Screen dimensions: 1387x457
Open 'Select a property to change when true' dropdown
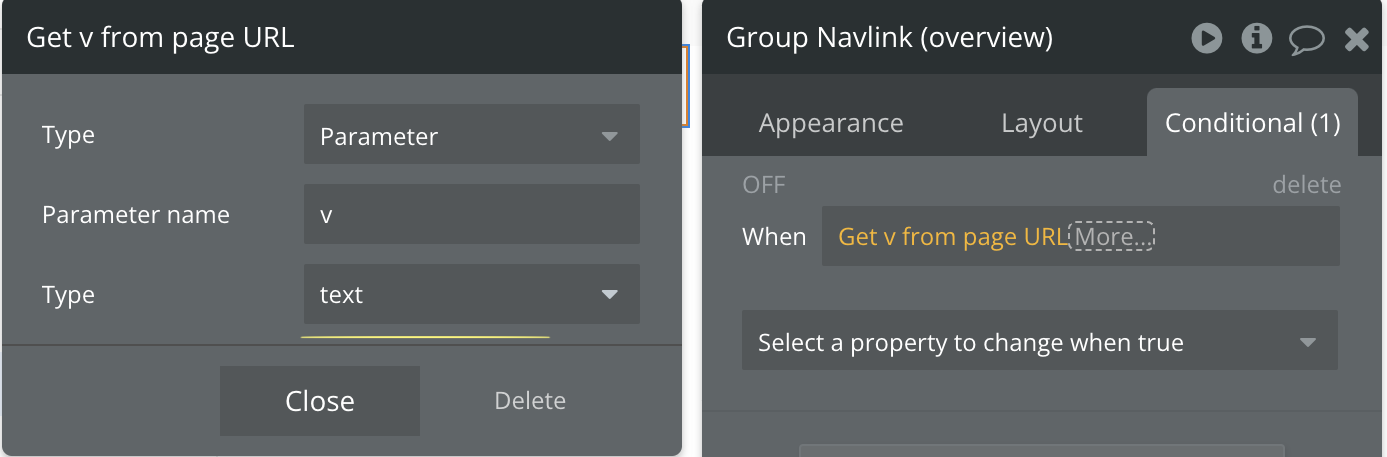point(1040,342)
